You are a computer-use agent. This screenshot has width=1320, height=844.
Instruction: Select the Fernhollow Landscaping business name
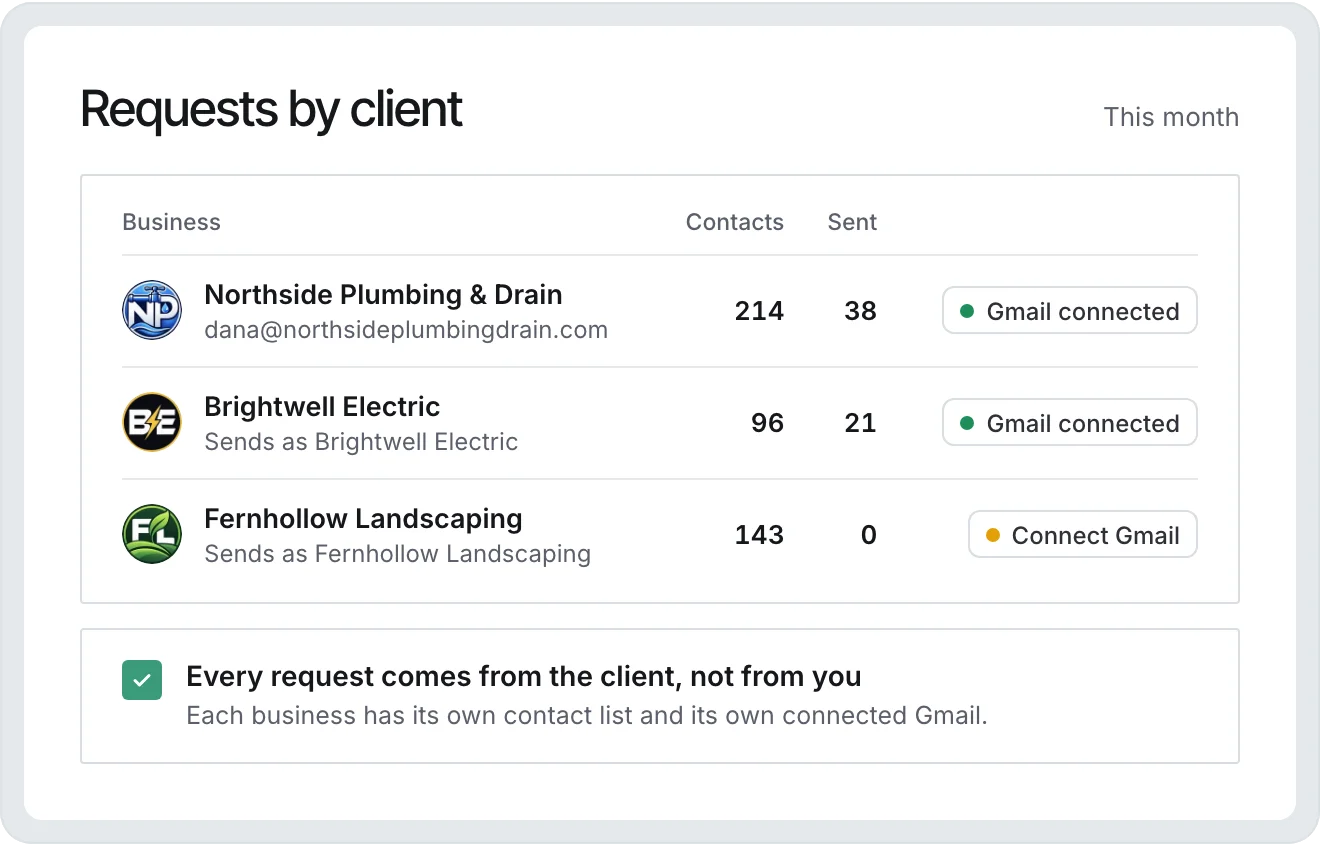(363, 519)
